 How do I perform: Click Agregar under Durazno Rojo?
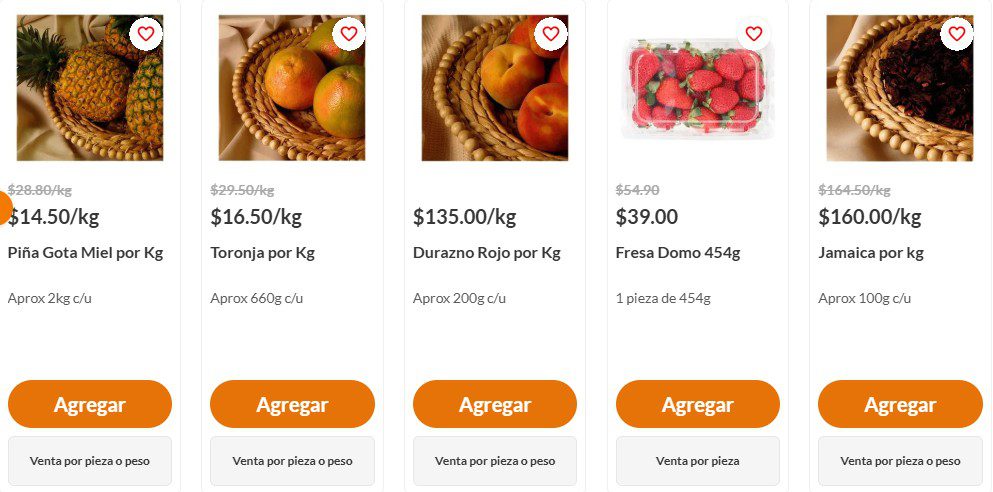point(495,404)
